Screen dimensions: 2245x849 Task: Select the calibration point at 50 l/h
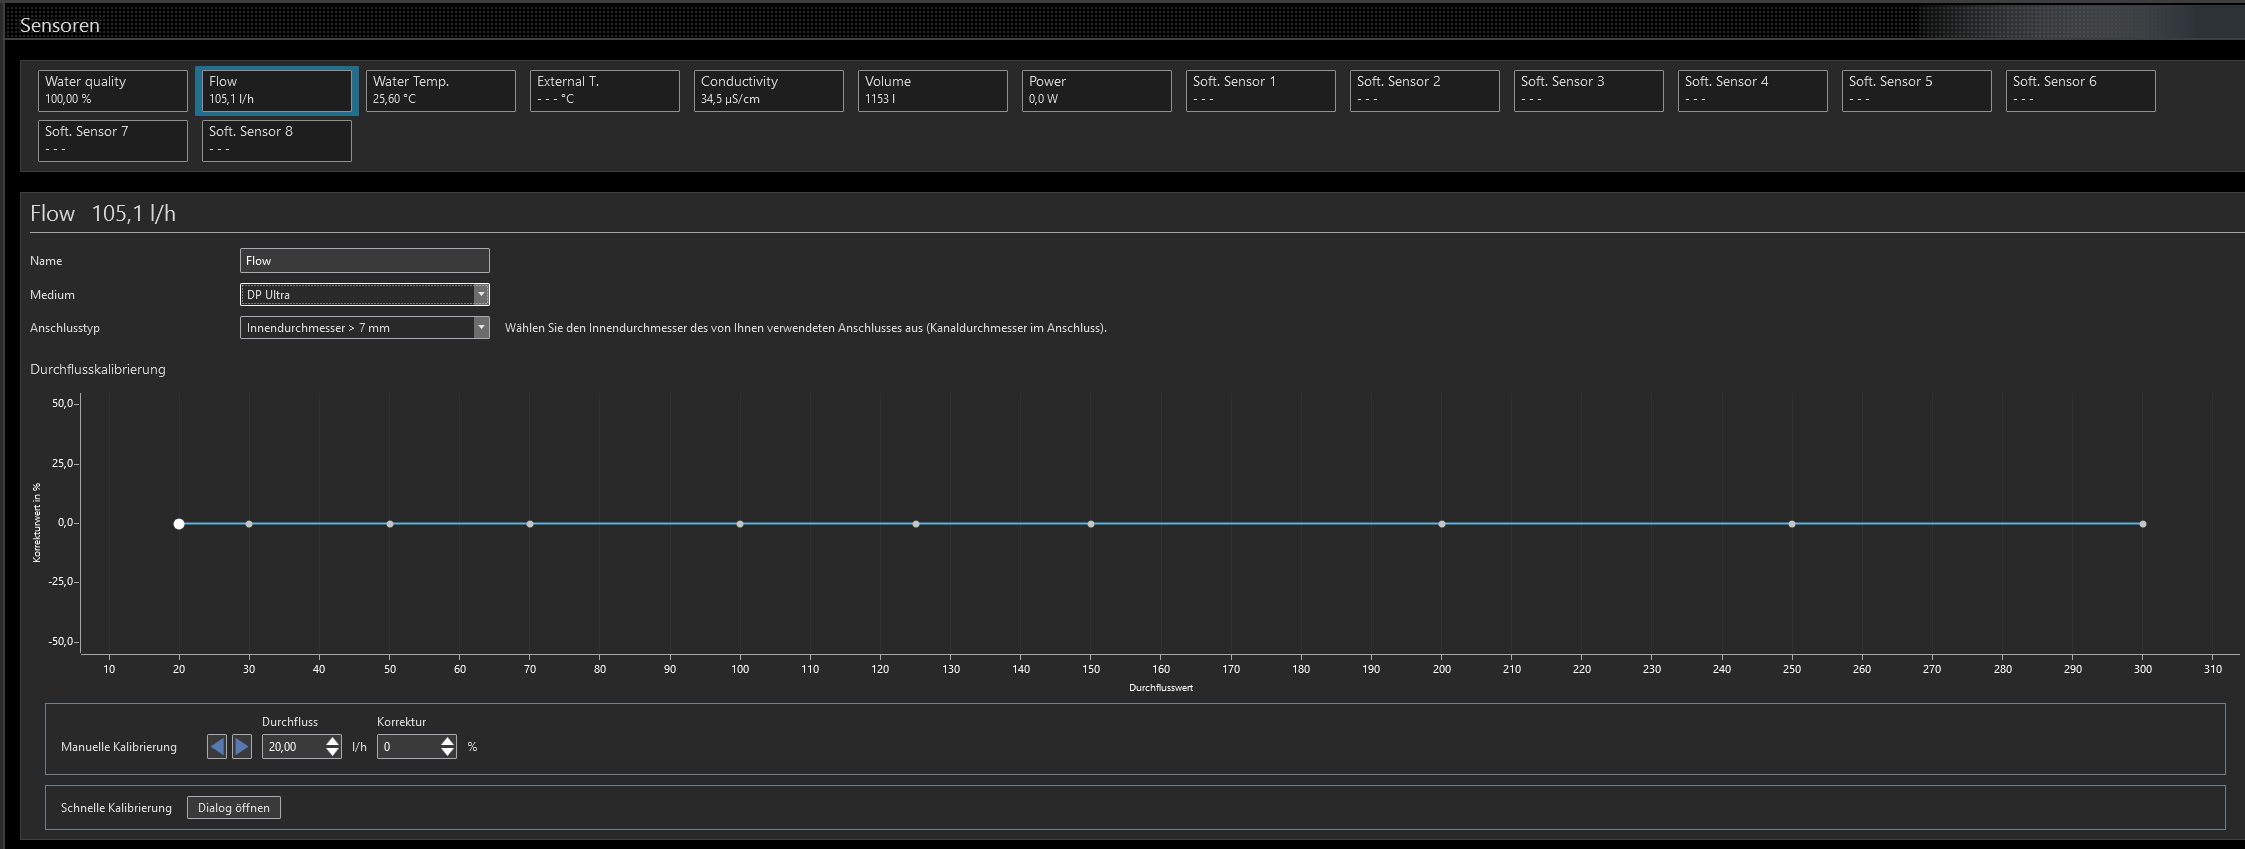point(390,524)
